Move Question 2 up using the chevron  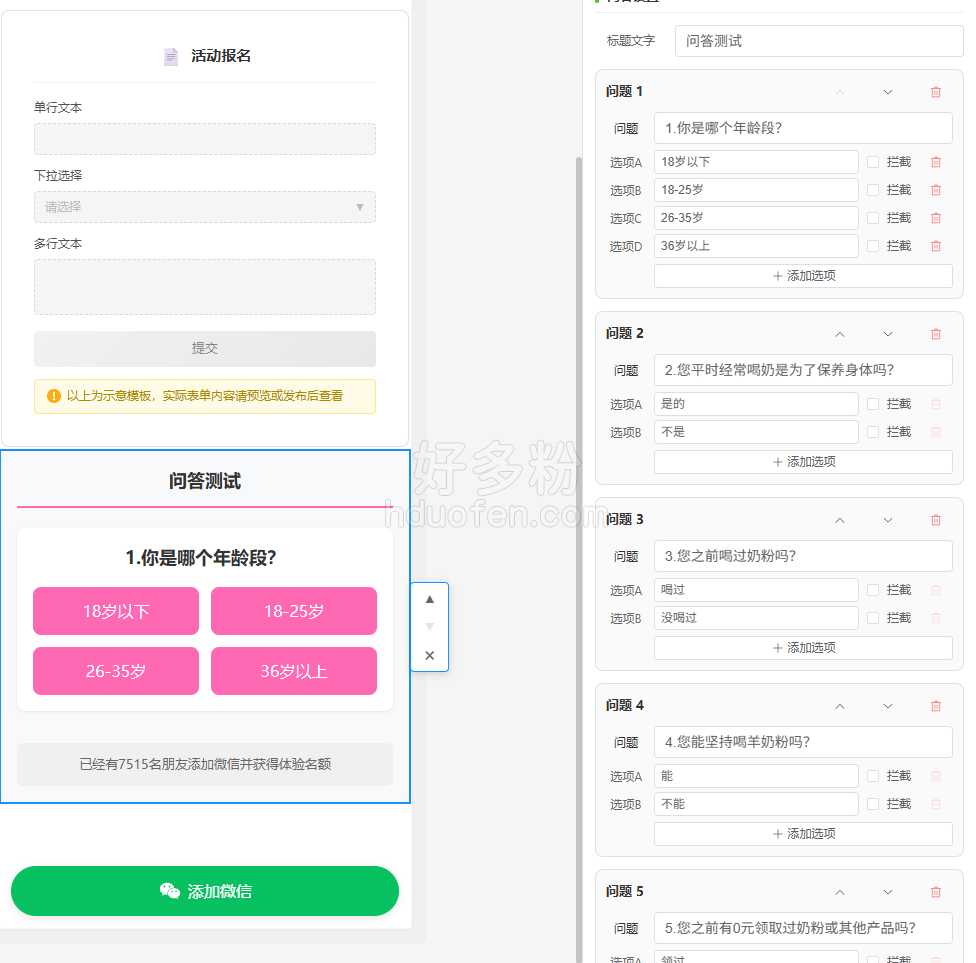[840, 334]
